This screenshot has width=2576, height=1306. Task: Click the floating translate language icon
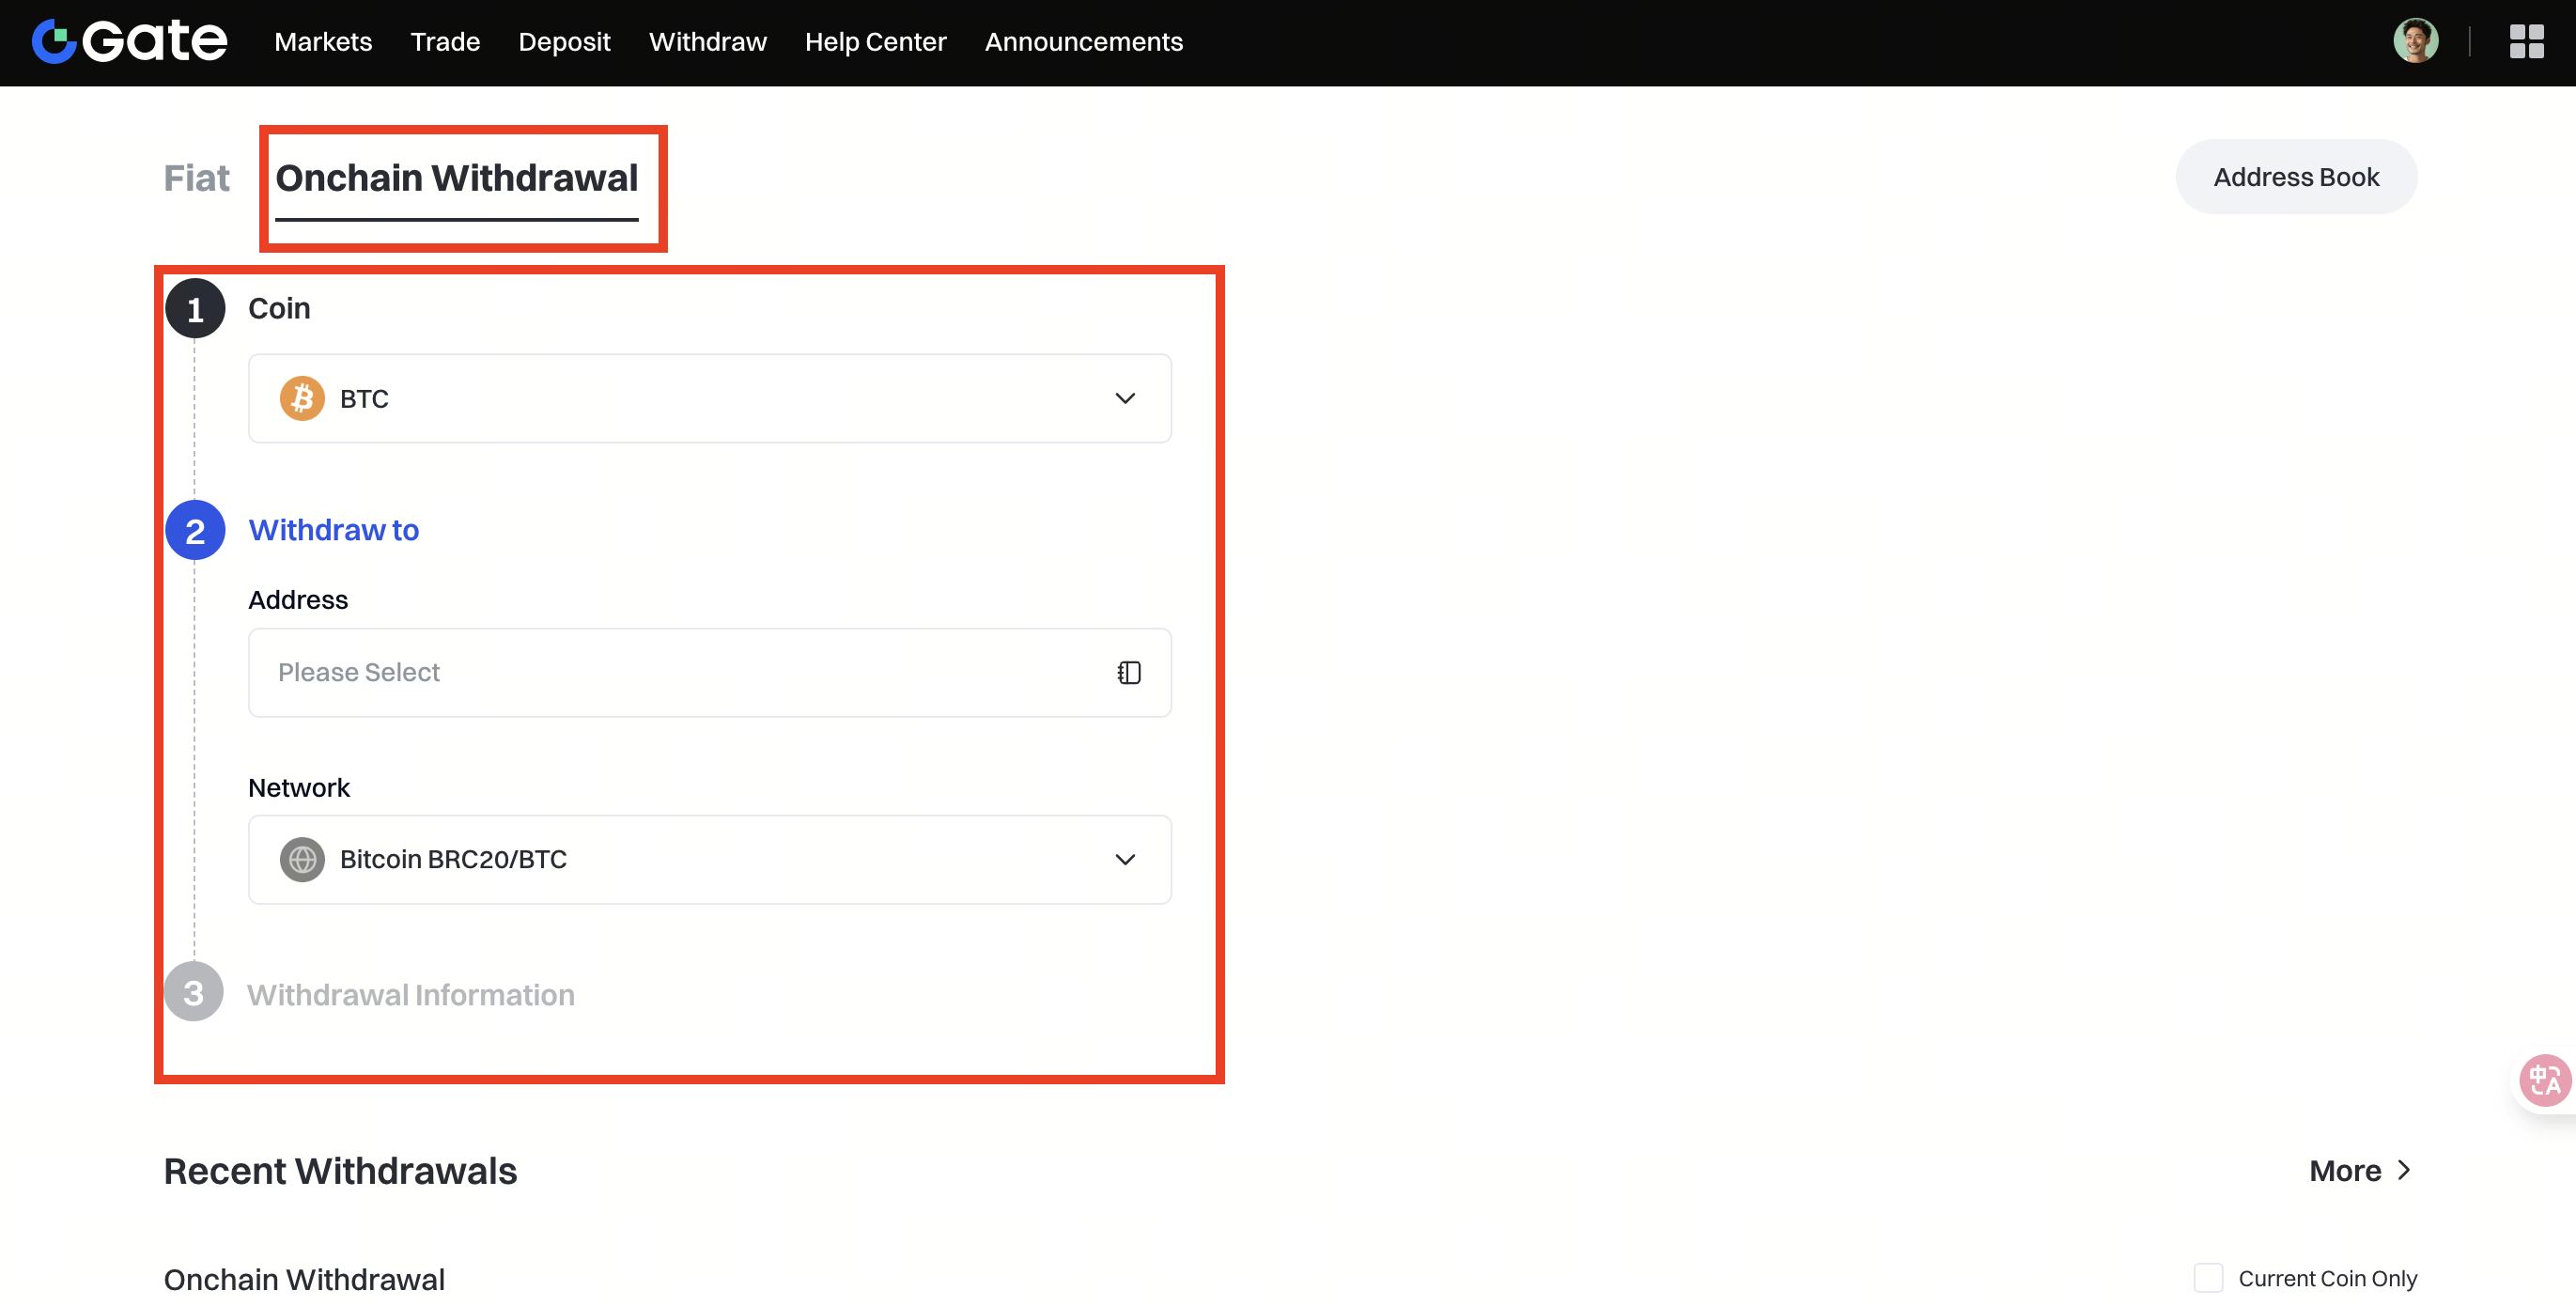(x=2544, y=1080)
